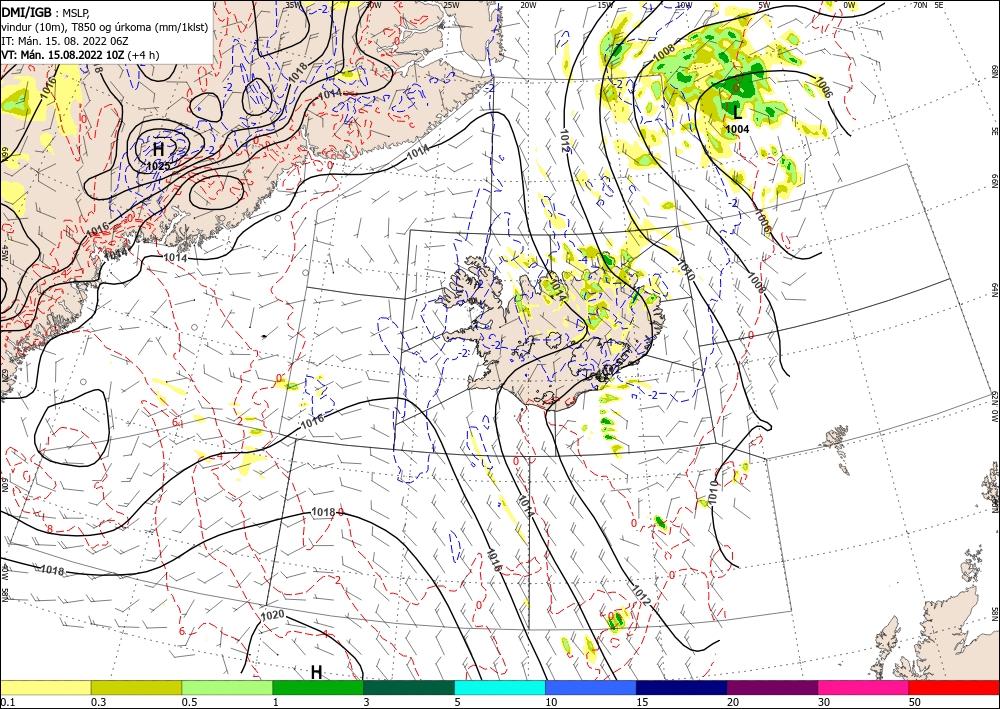Pick the blue 10–15 mm legend swatch
Screen dimensions: 1000x709
point(591,687)
